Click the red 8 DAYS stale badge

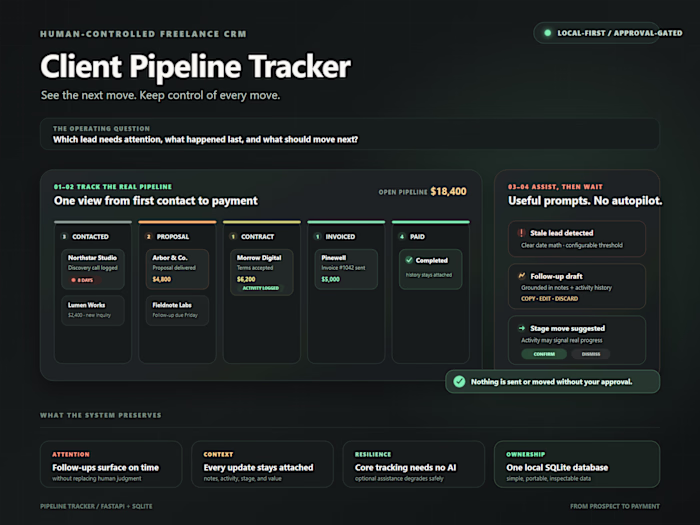[x=83, y=280]
